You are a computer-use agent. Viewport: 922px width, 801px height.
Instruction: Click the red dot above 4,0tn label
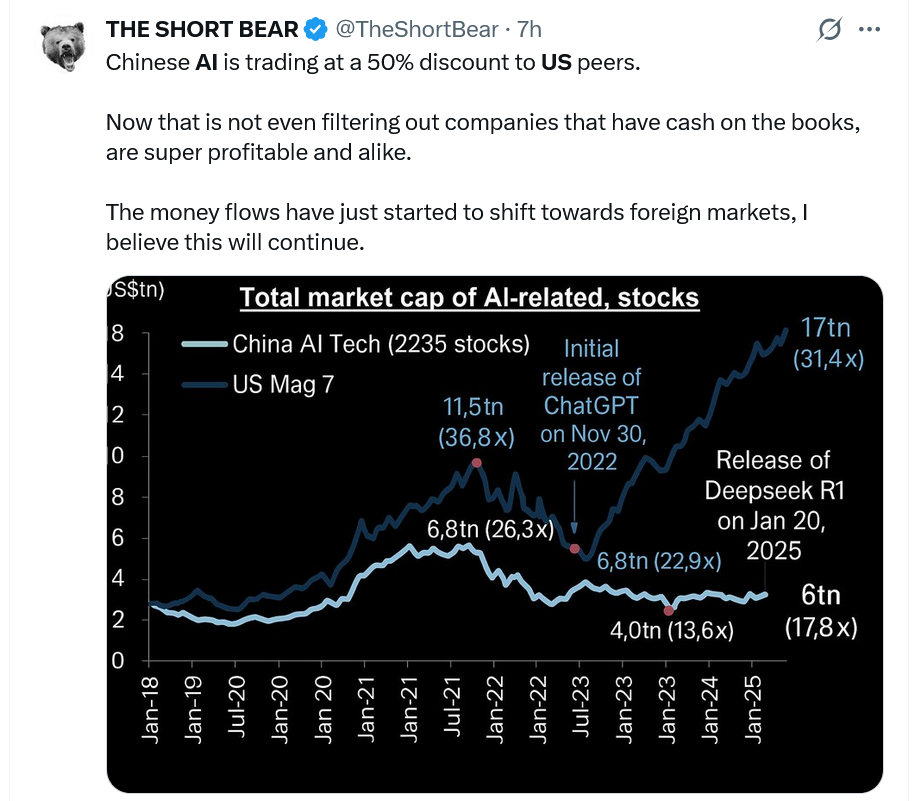(667, 610)
